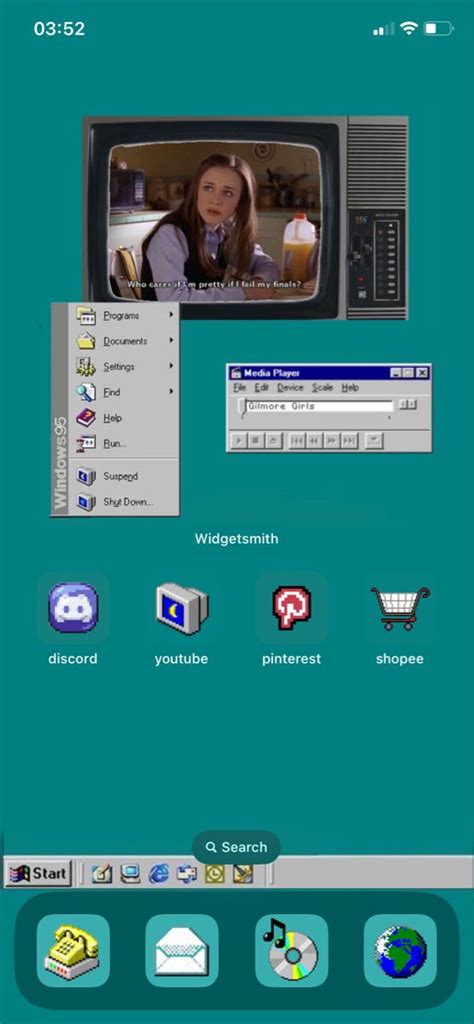Tap the Search pill

(x=236, y=847)
